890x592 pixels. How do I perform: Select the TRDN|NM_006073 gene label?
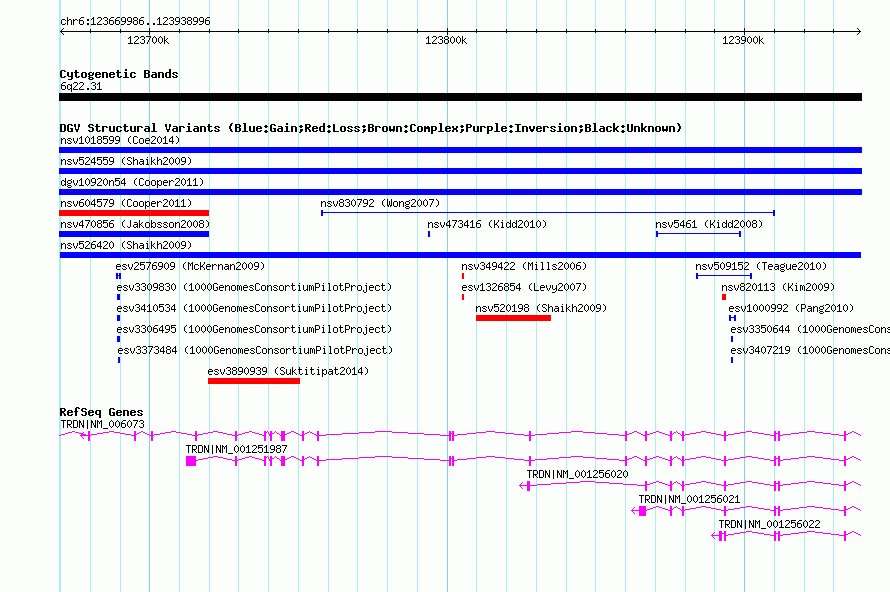coord(102,425)
